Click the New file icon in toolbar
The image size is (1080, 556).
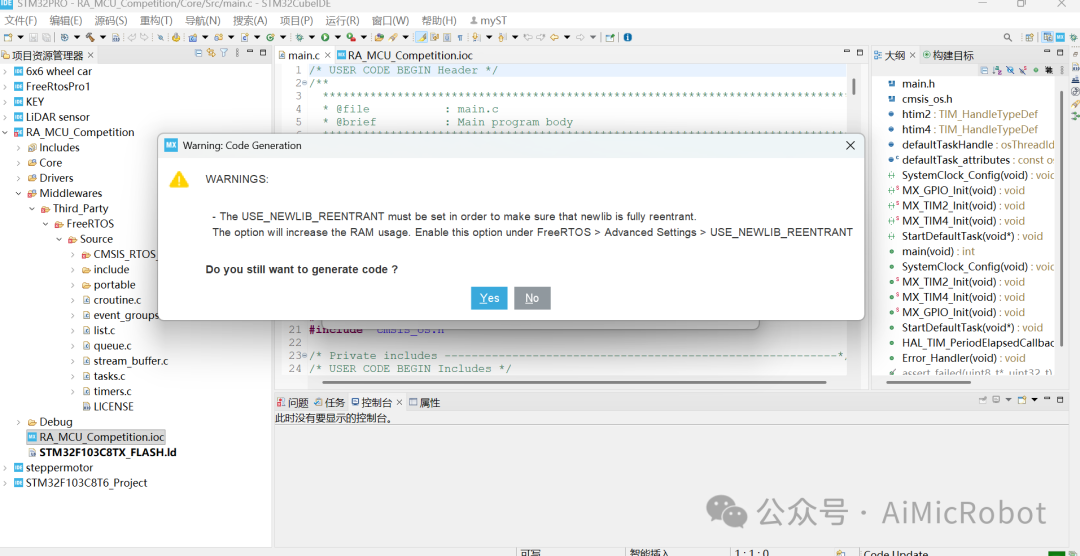pyautogui.click(x=8, y=37)
